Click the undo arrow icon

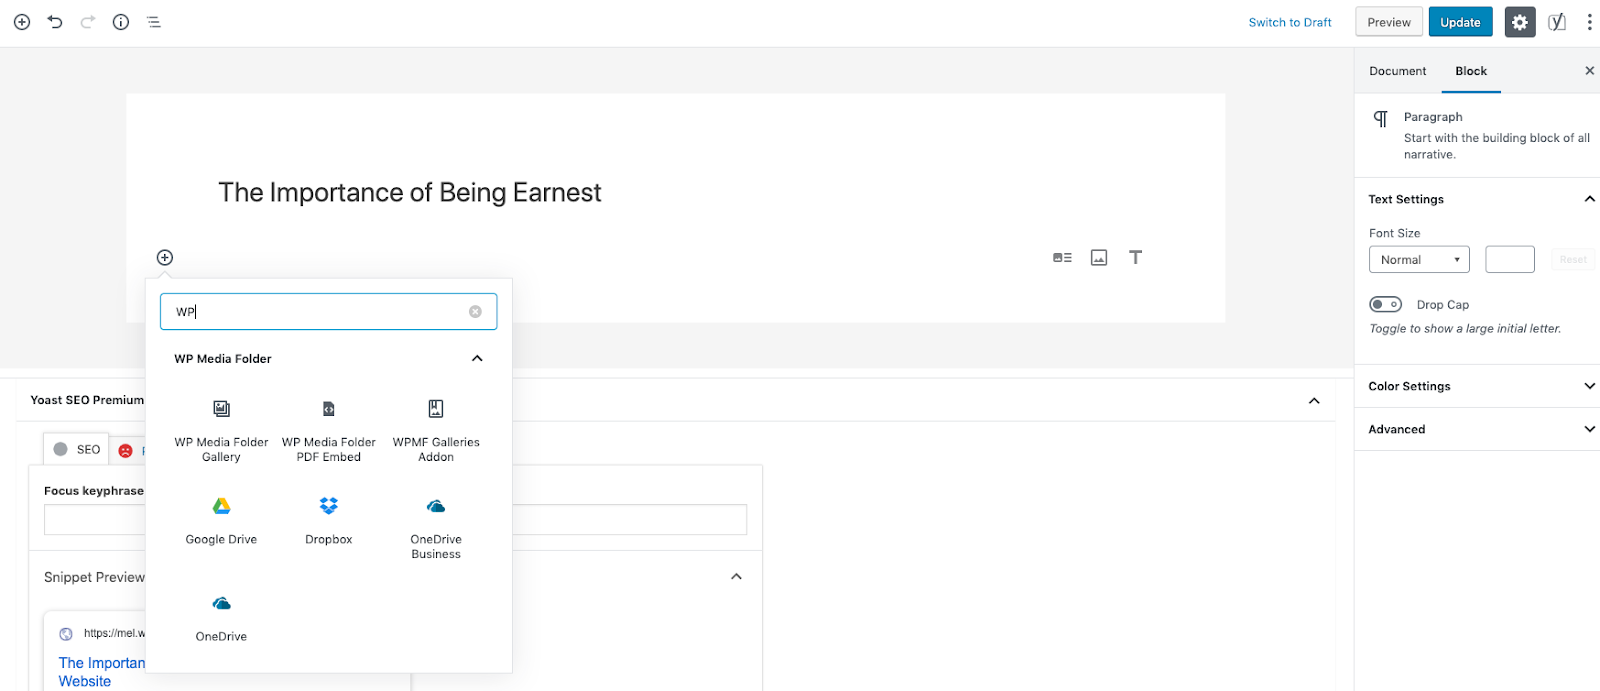point(55,22)
